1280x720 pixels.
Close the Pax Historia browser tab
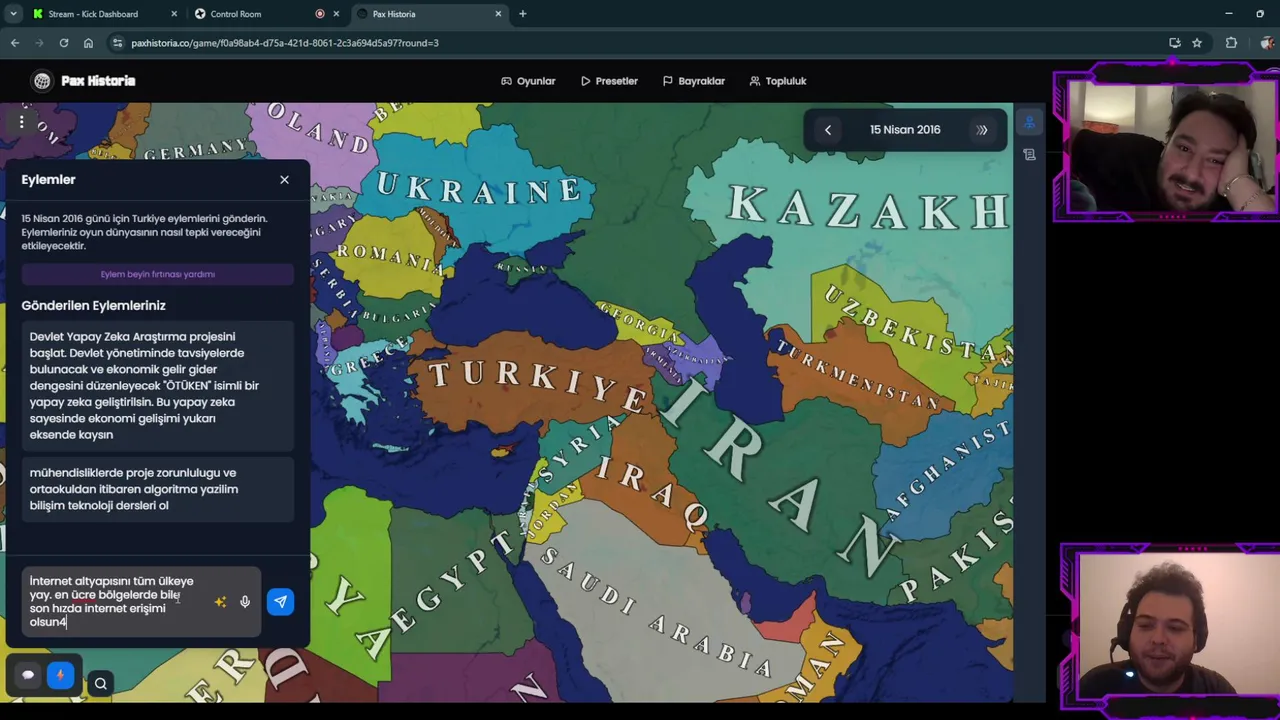[x=499, y=14]
